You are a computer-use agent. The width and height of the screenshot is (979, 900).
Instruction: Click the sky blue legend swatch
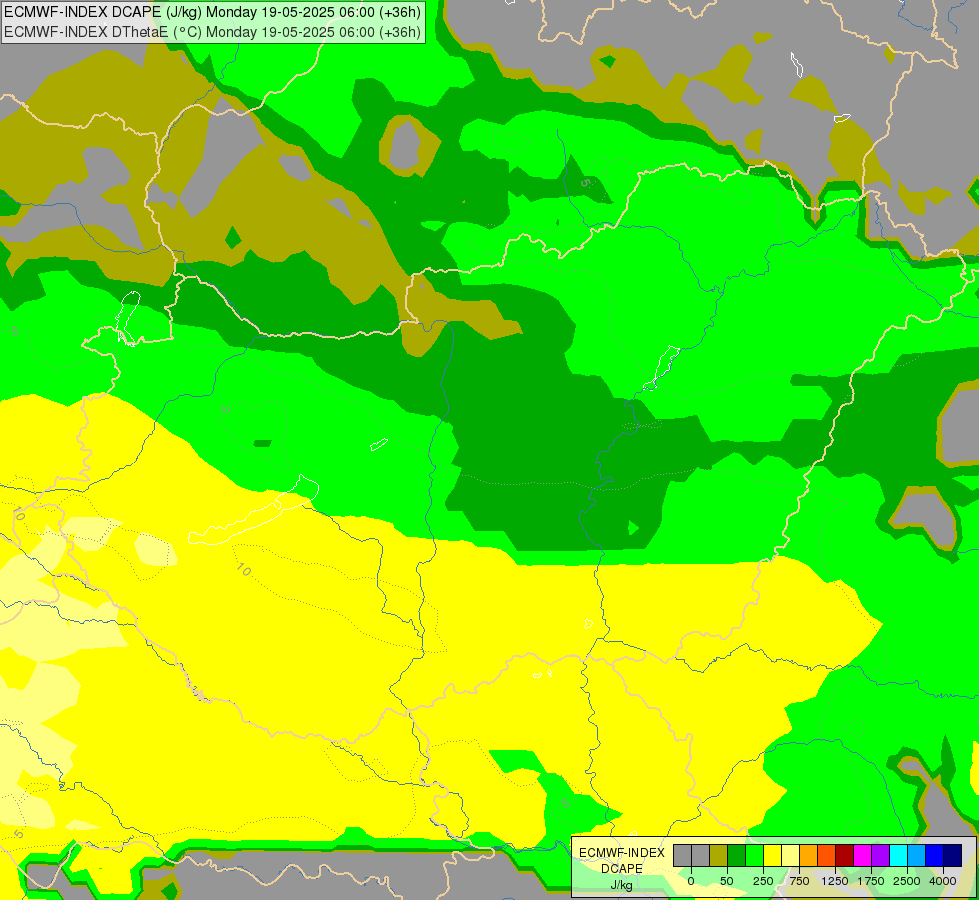pos(917,855)
